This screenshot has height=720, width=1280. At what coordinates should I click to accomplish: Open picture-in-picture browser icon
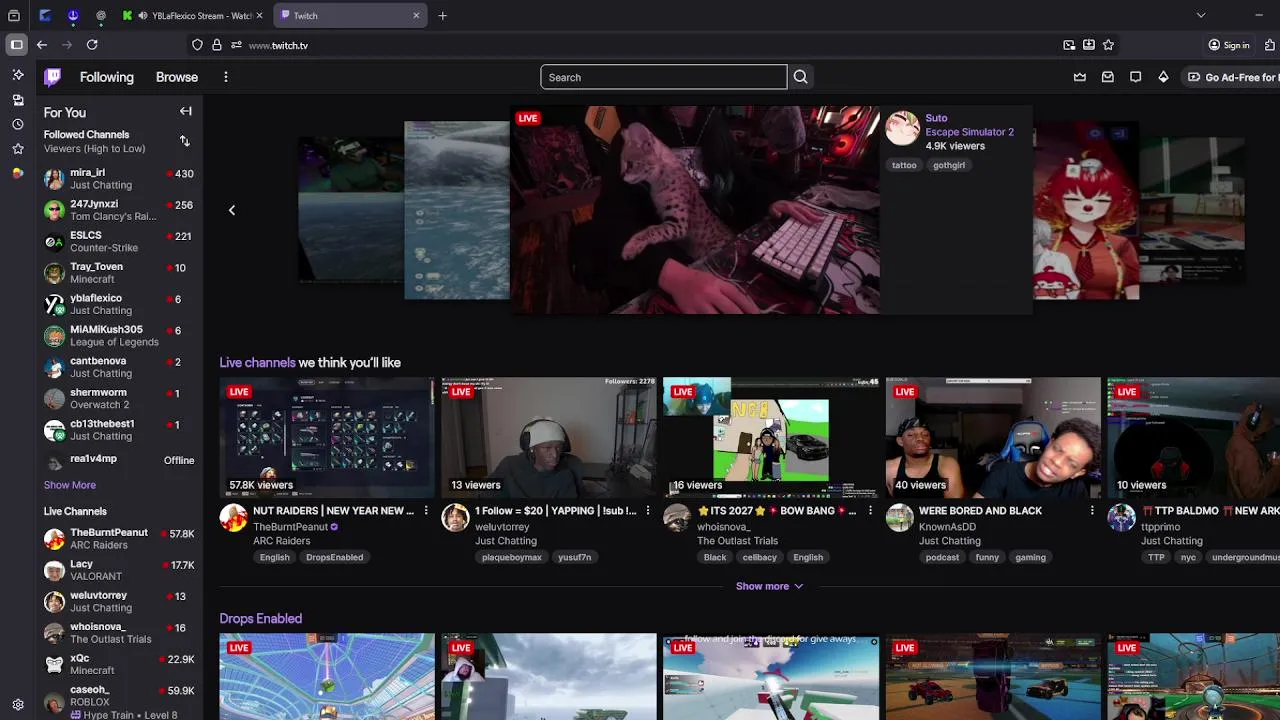tap(1069, 45)
